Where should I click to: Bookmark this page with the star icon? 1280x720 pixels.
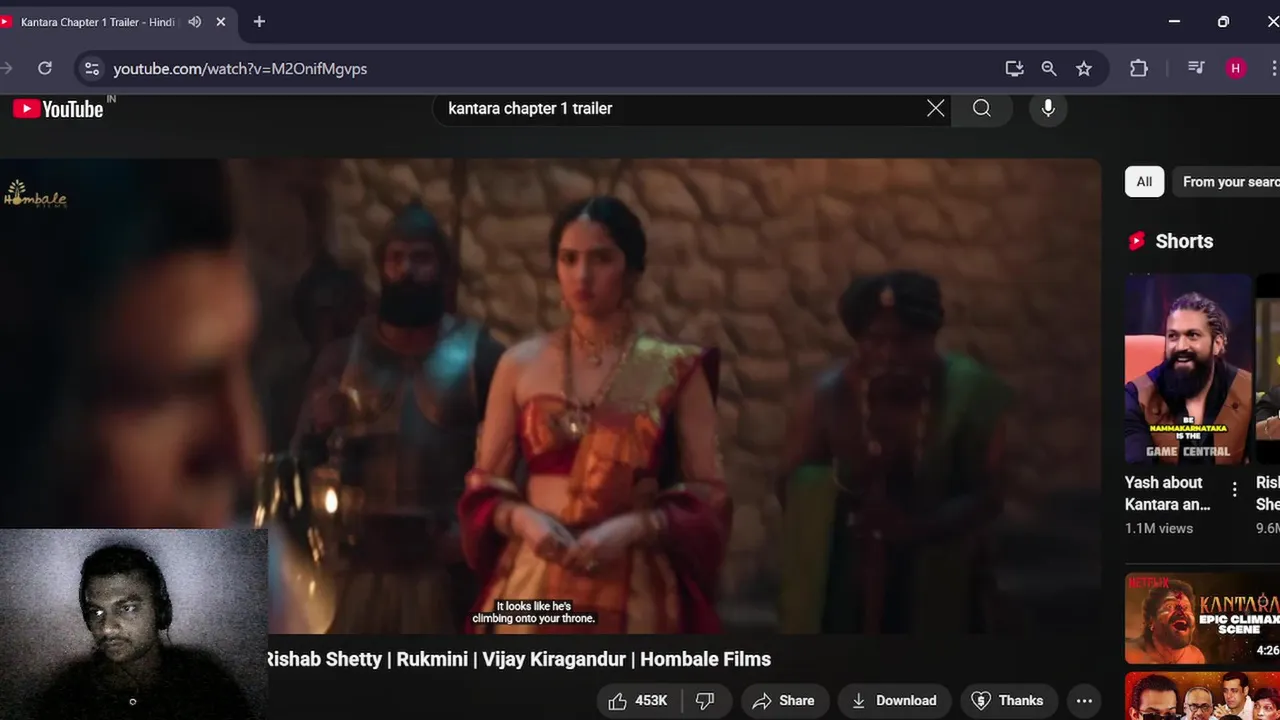1084,68
